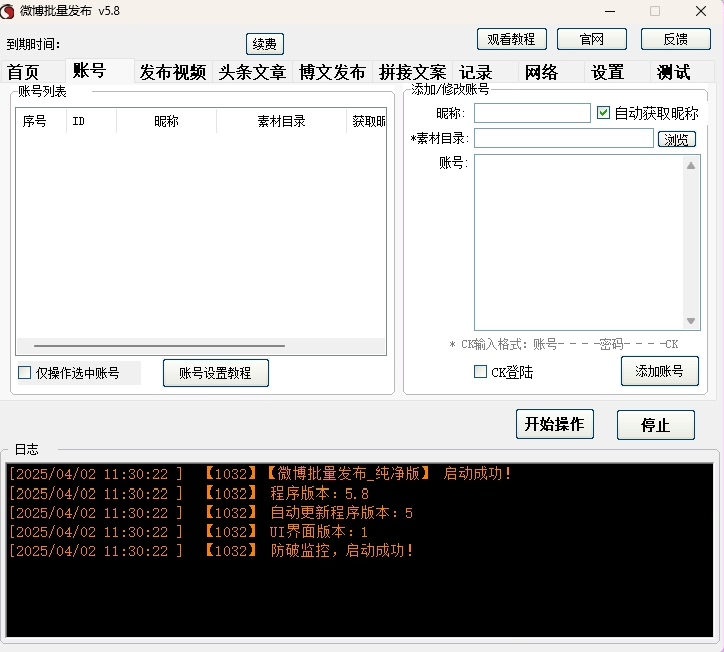Click the 序号 column header
This screenshot has width=724, height=652.
pos(41,121)
